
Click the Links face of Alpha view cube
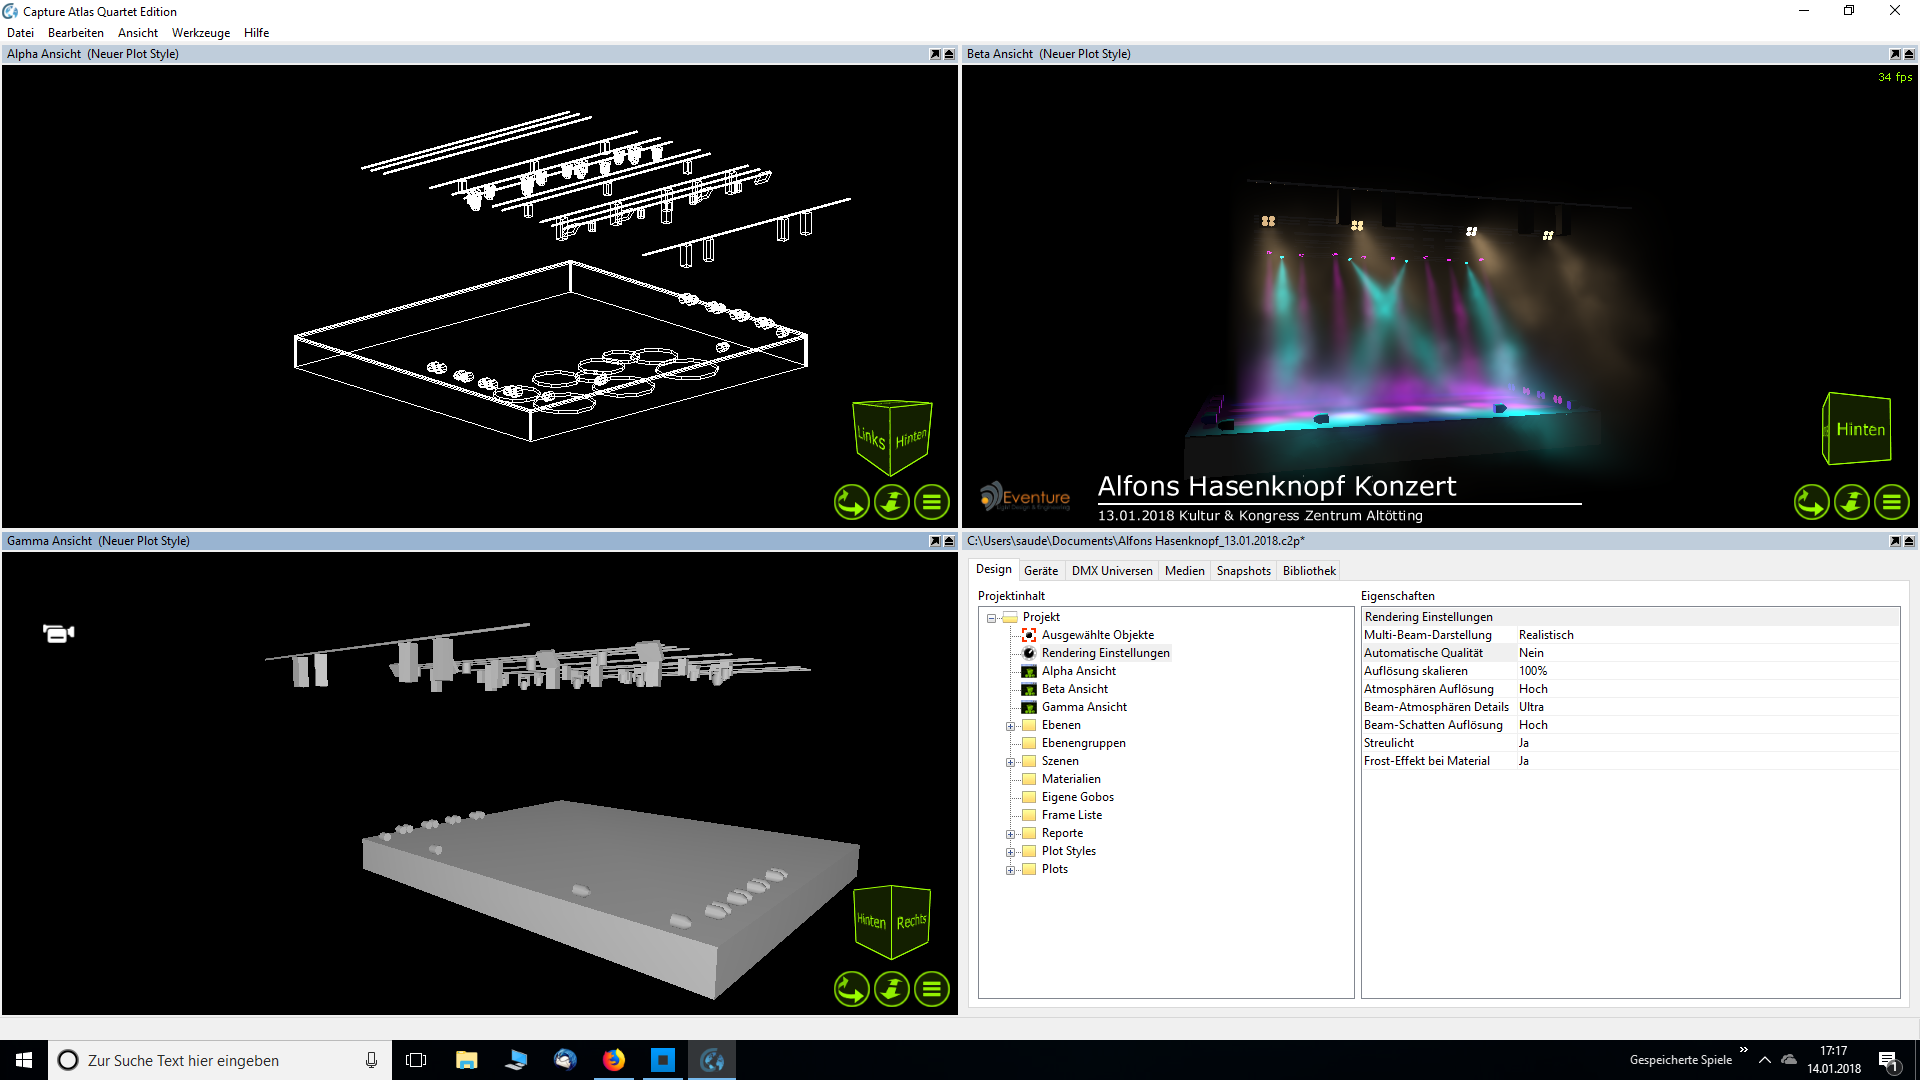[x=870, y=437]
